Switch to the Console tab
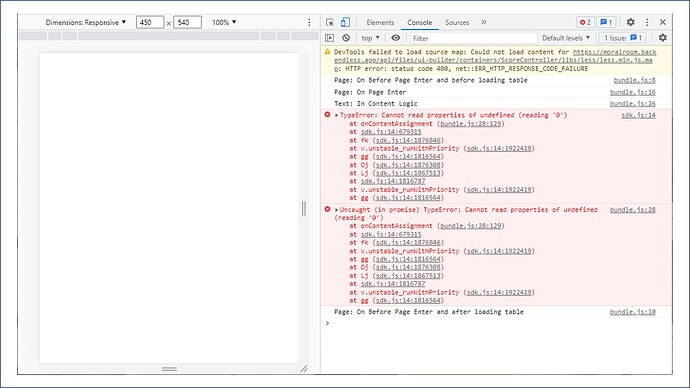690x388 pixels. (x=419, y=22)
